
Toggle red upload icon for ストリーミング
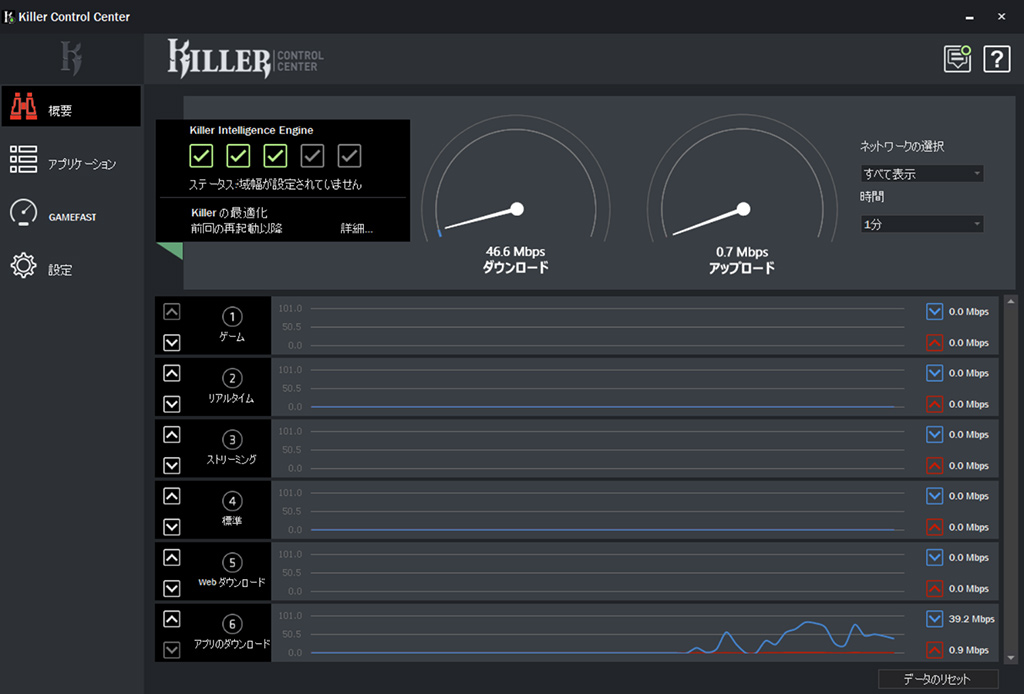(935, 465)
